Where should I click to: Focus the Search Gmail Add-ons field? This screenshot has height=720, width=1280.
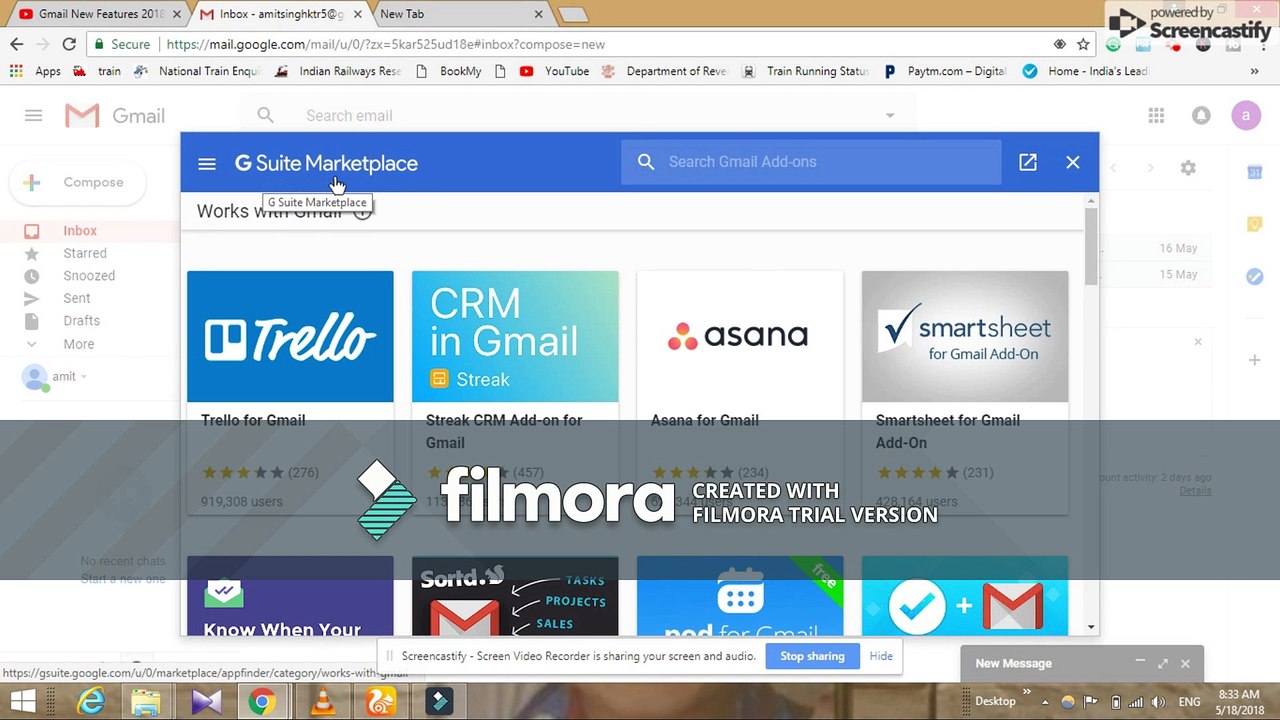(x=811, y=162)
